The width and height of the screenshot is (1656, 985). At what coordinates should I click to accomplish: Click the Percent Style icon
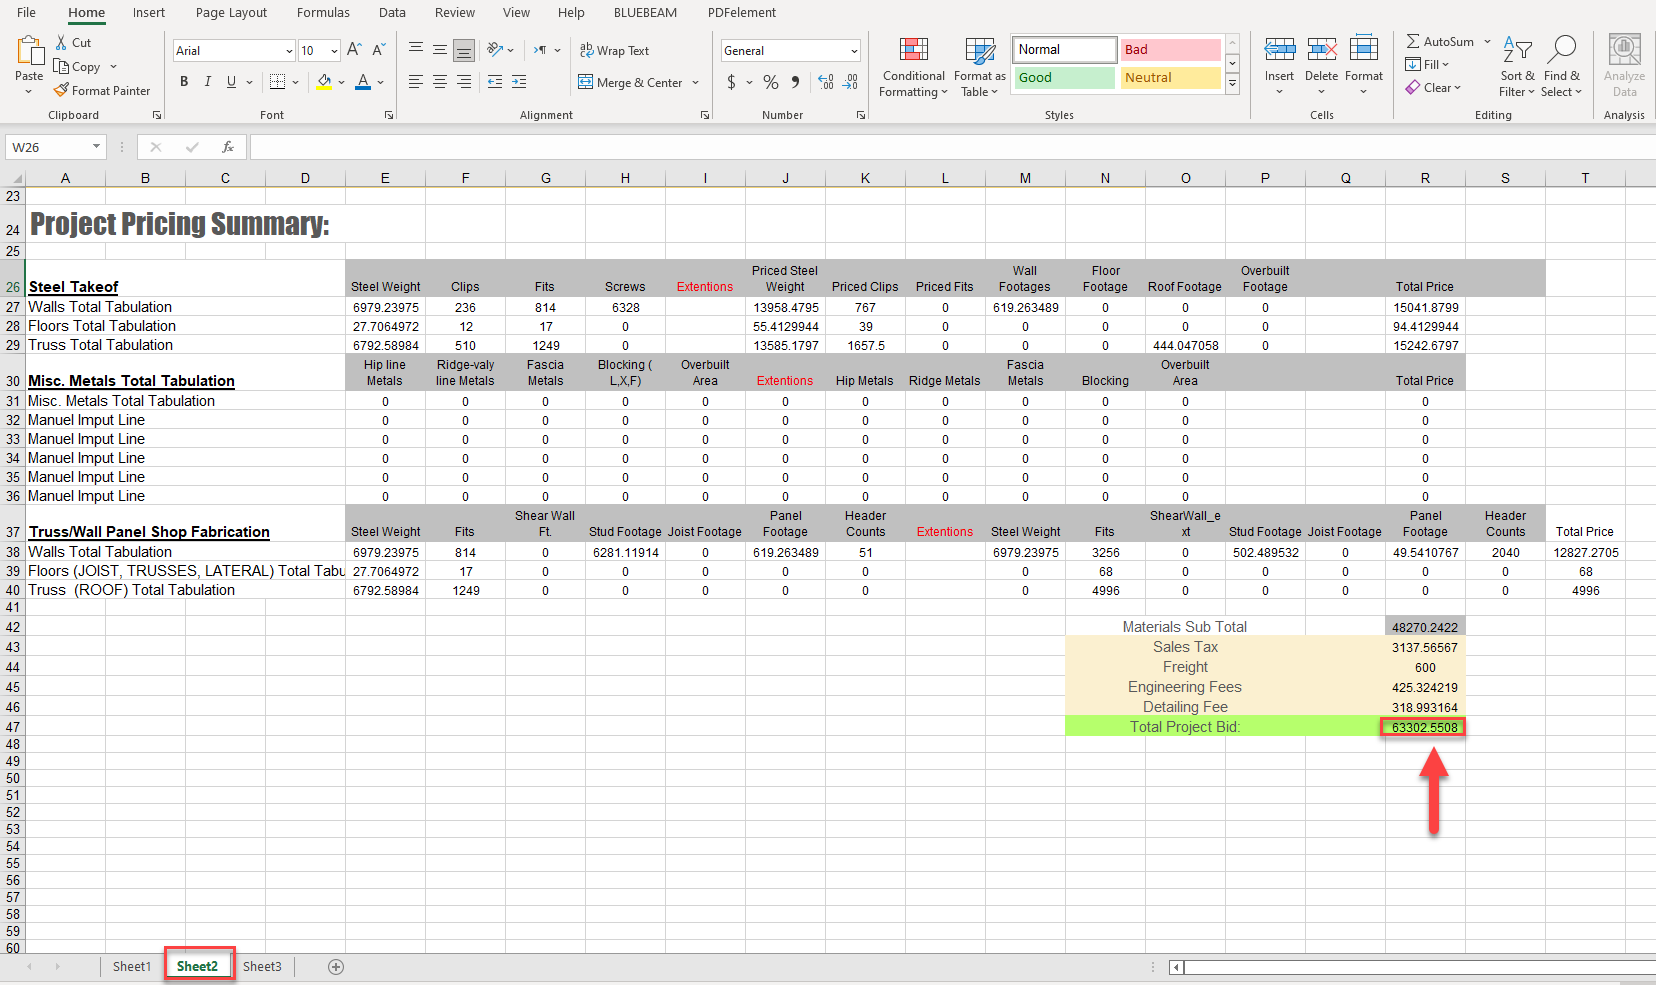770,82
